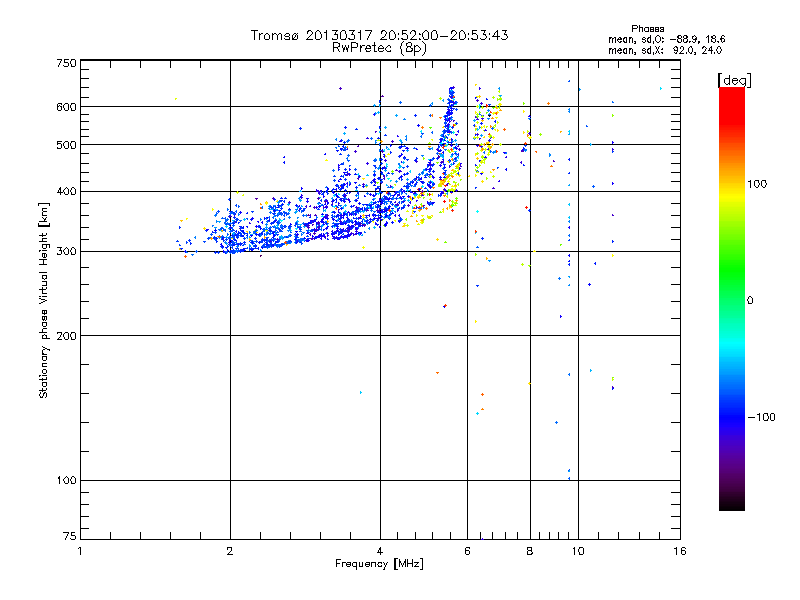Click the colorbar tick label '0'
The width and height of the screenshot is (800, 600).
(x=750, y=301)
